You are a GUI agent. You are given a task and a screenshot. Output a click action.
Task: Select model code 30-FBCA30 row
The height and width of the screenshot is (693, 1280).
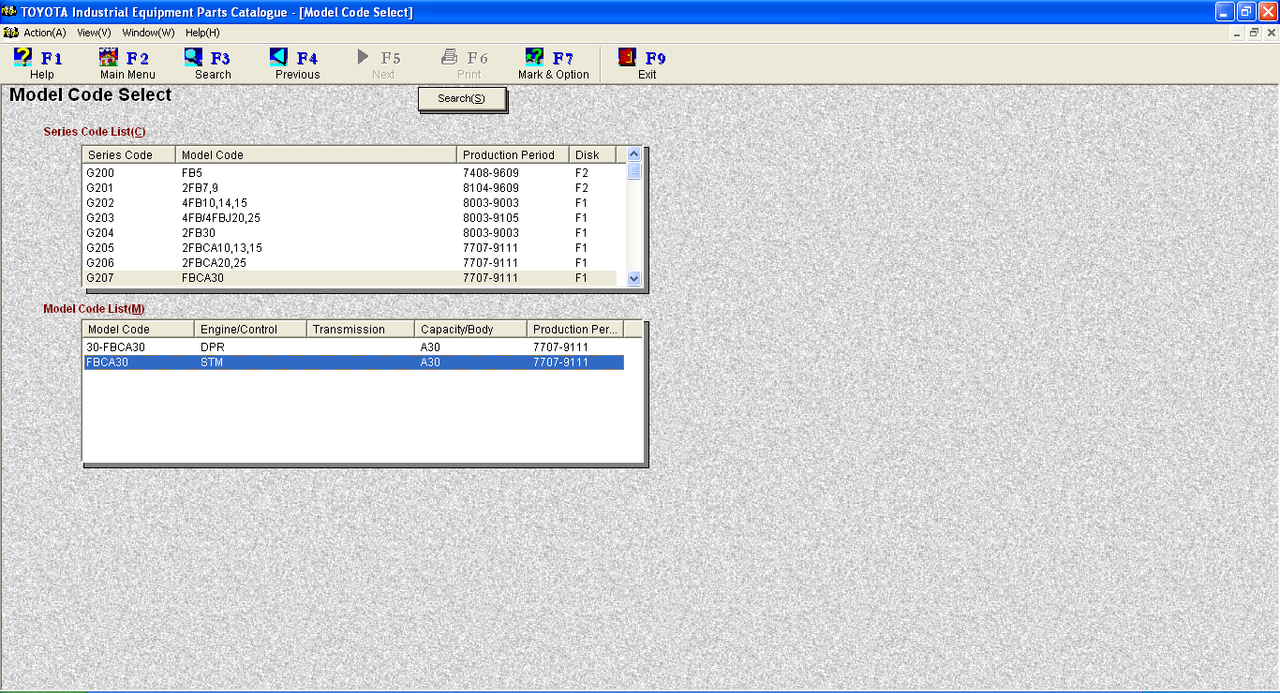(x=354, y=347)
